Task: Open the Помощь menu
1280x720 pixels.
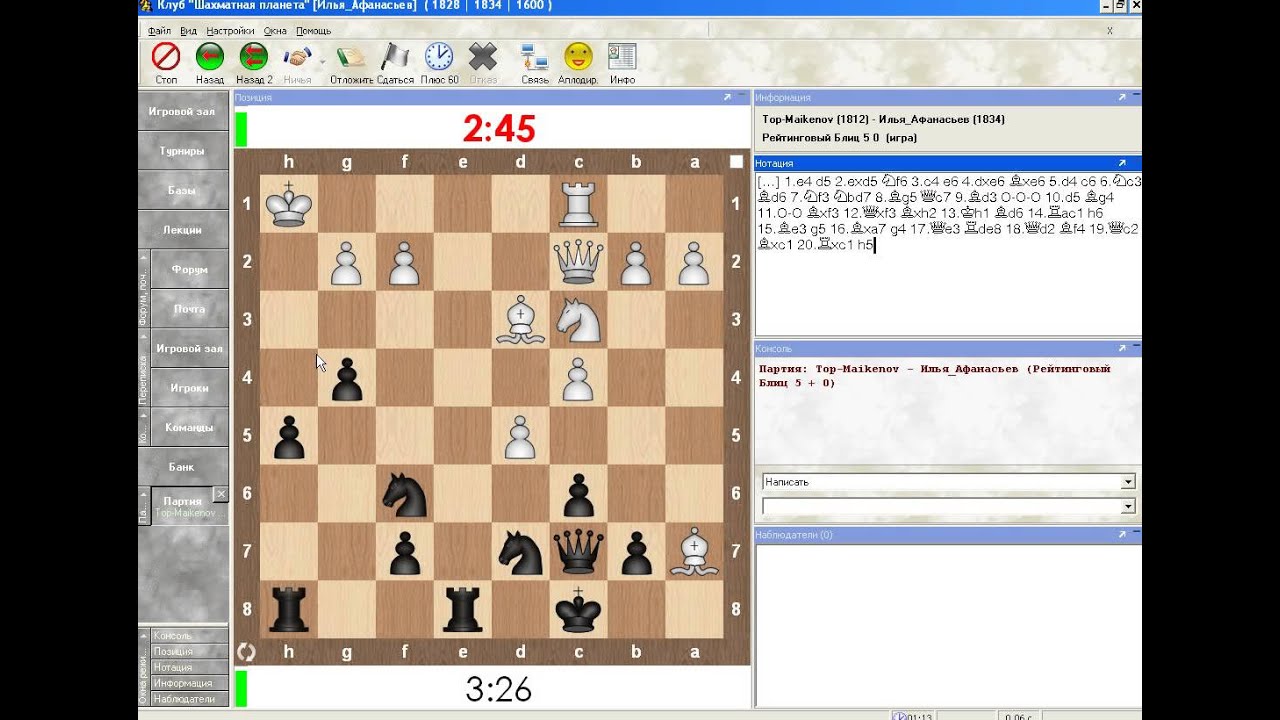Action: (x=313, y=31)
